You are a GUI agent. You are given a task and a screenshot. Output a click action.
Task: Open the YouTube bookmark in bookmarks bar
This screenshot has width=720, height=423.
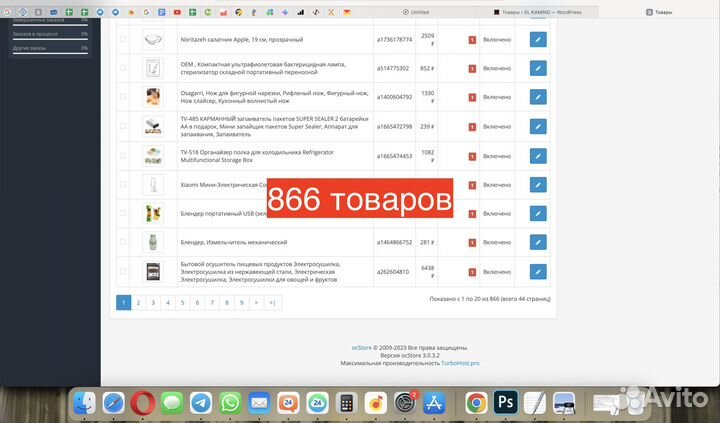click(177, 12)
